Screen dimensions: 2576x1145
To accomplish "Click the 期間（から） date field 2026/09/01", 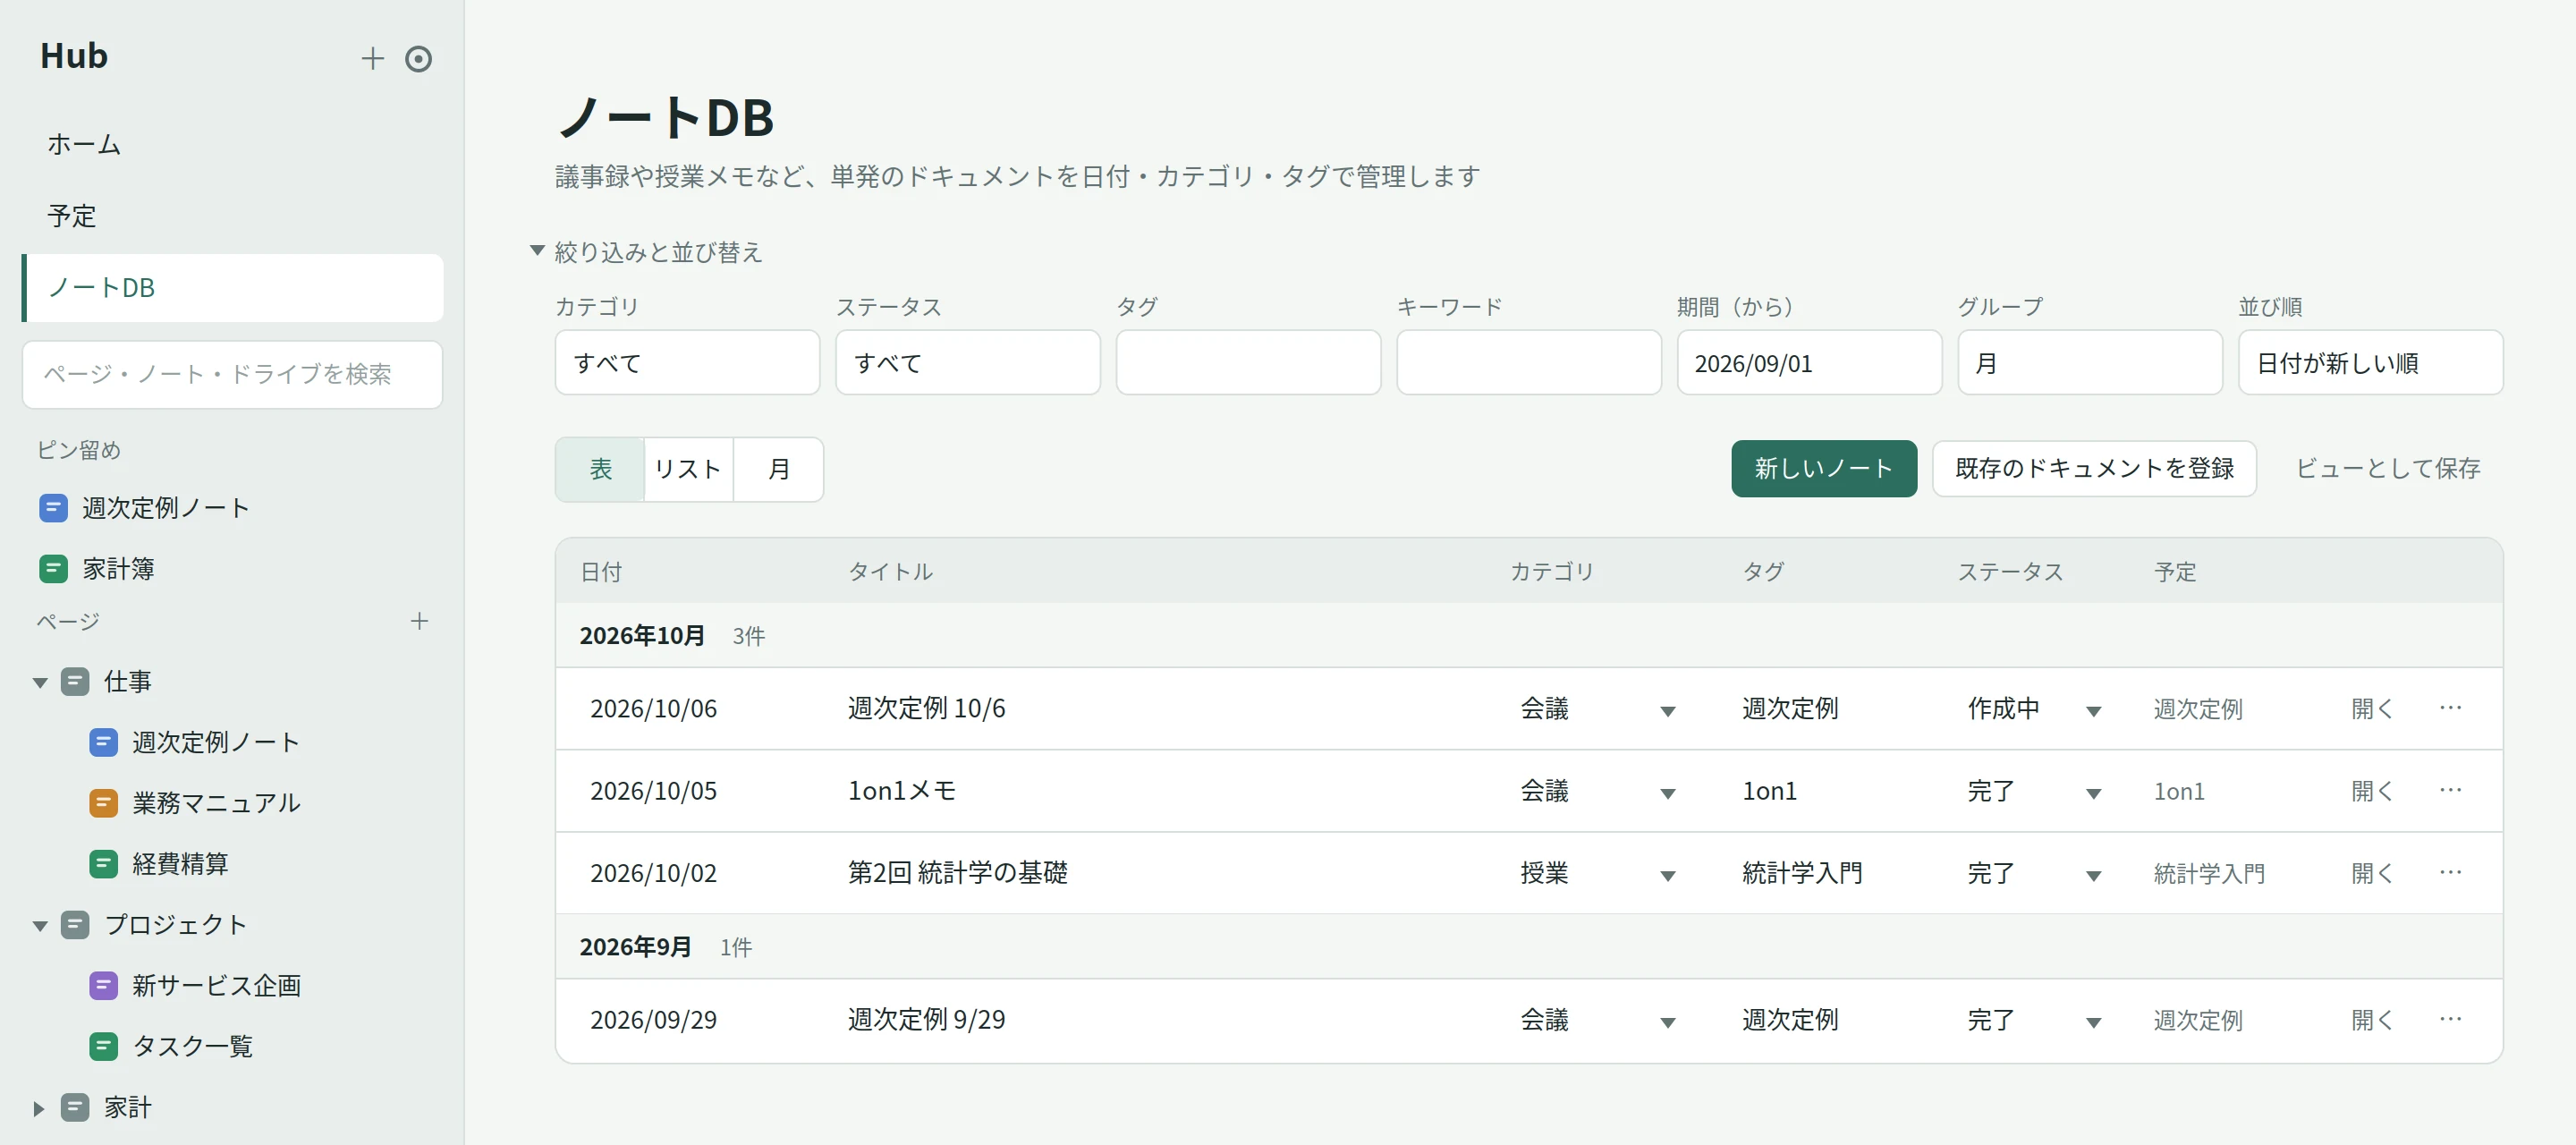I will [x=1809, y=362].
